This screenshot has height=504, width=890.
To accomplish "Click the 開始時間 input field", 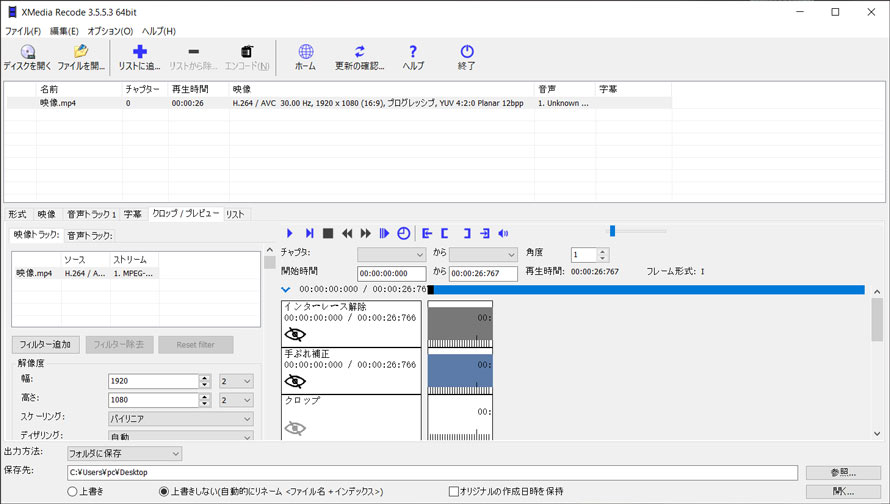I will (x=392, y=274).
